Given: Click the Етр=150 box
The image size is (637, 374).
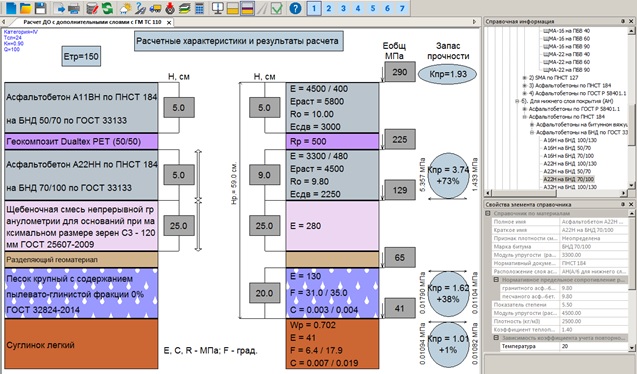Looking at the screenshot, I should (x=81, y=56).
